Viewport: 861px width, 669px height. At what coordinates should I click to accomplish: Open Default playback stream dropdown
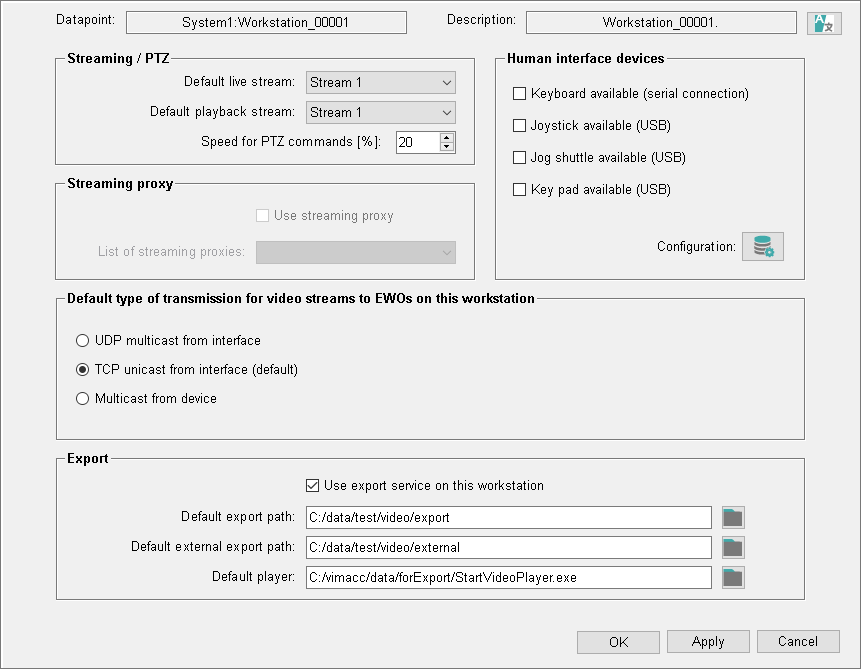point(380,113)
